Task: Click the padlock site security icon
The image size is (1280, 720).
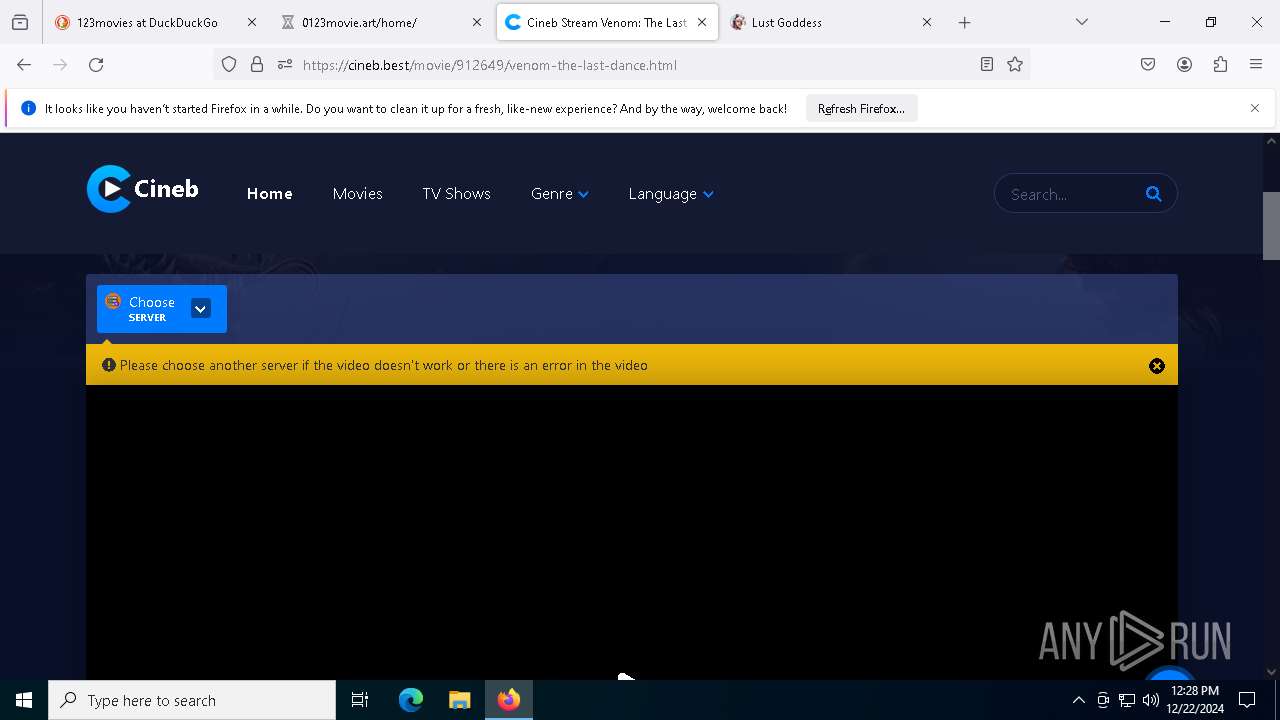Action: point(257,65)
